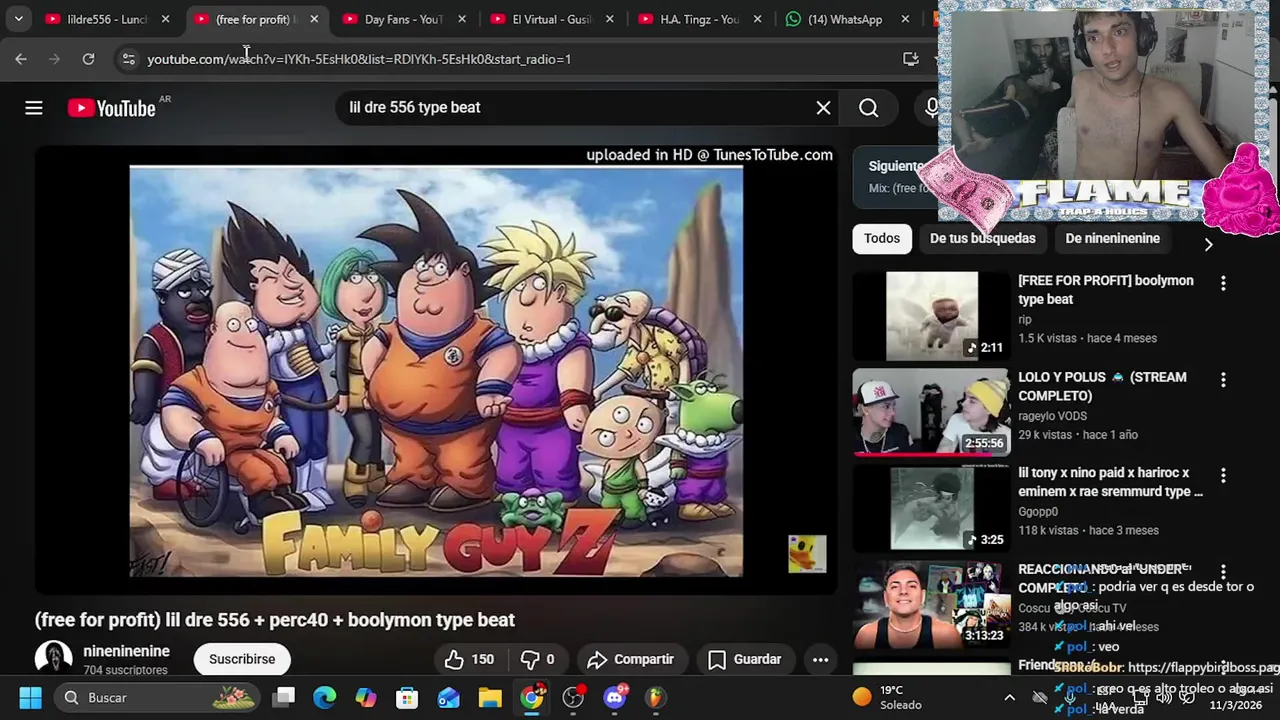
Task: Reload the page with the refresh icon
Action: coord(88,59)
